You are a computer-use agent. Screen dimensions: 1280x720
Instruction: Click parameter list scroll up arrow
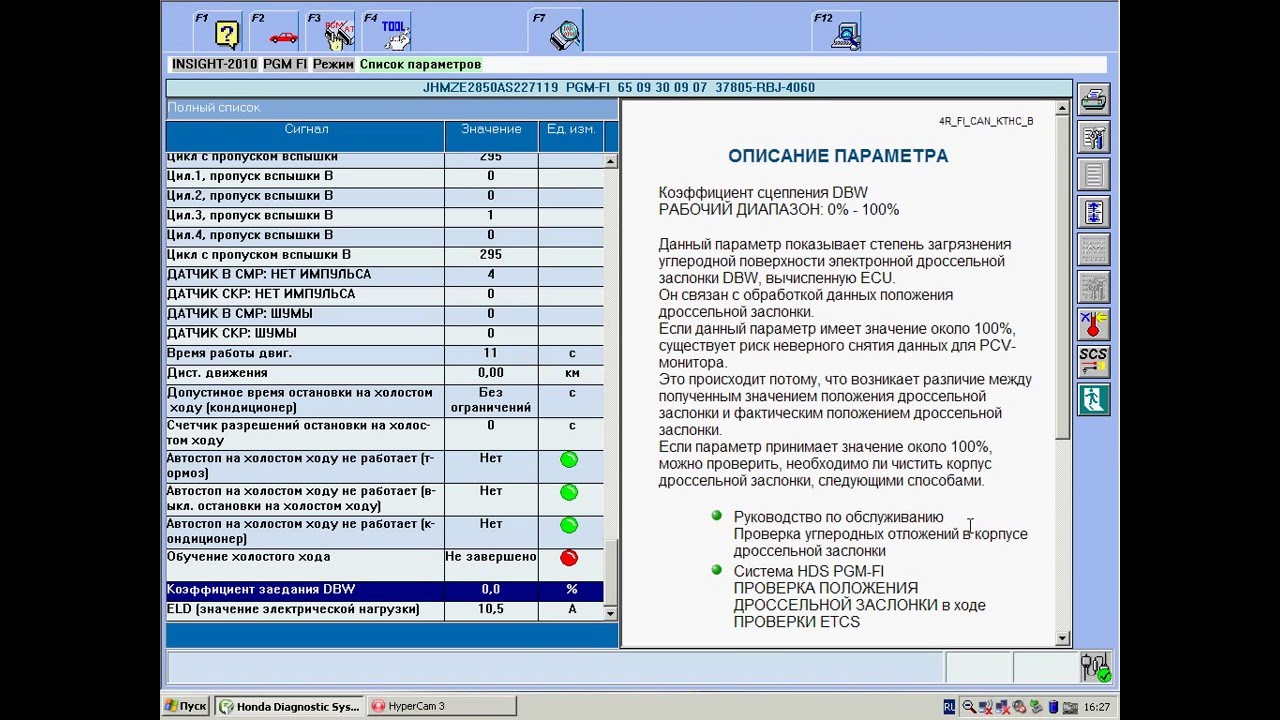[x=611, y=161]
